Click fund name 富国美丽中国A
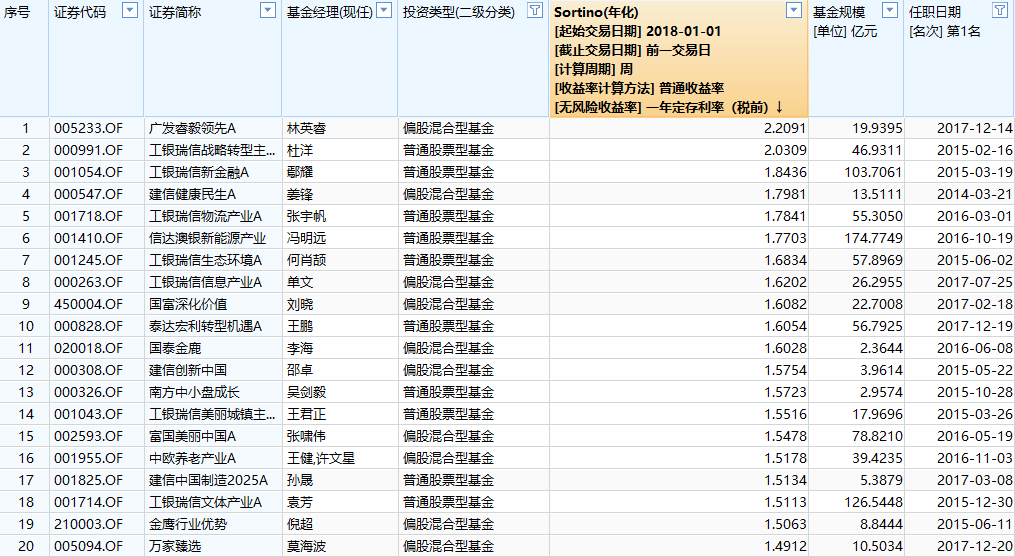The height and width of the screenshot is (557, 1015). [x=192, y=437]
